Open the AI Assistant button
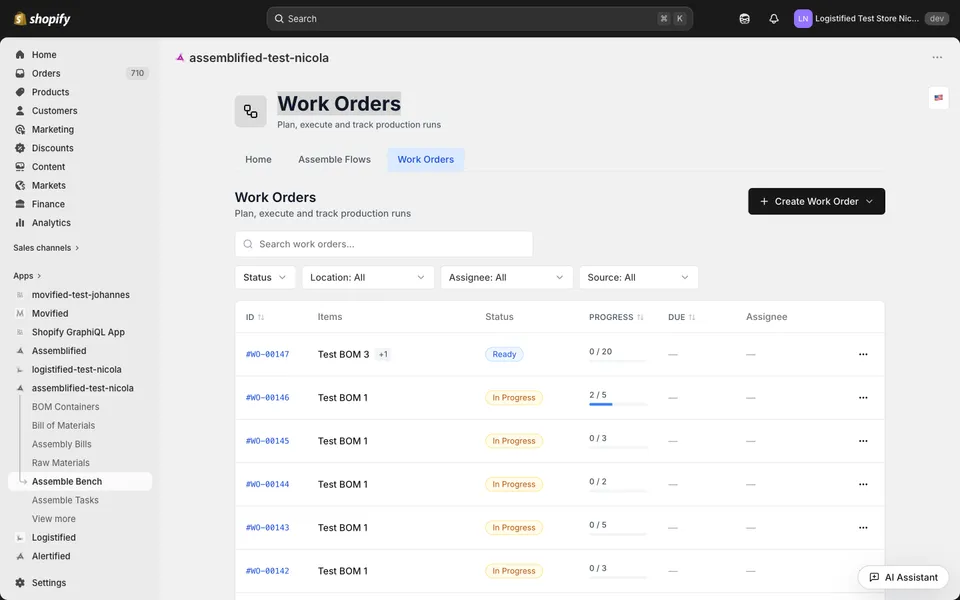Viewport: 960px width, 600px height. click(903, 577)
